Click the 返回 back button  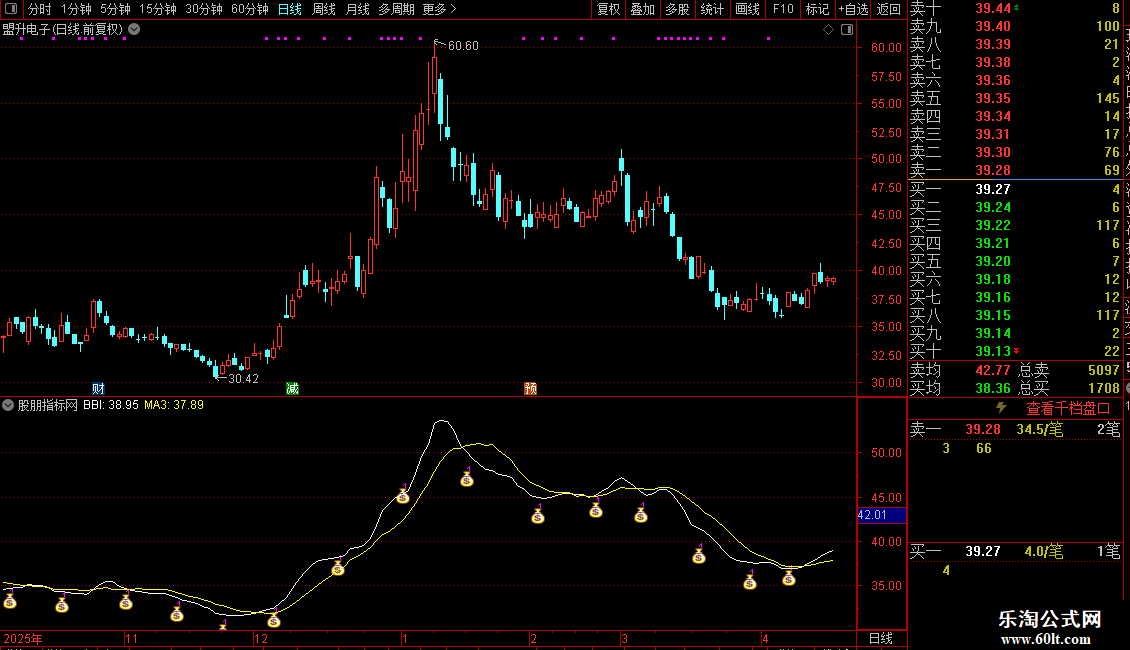(x=889, y=9)
